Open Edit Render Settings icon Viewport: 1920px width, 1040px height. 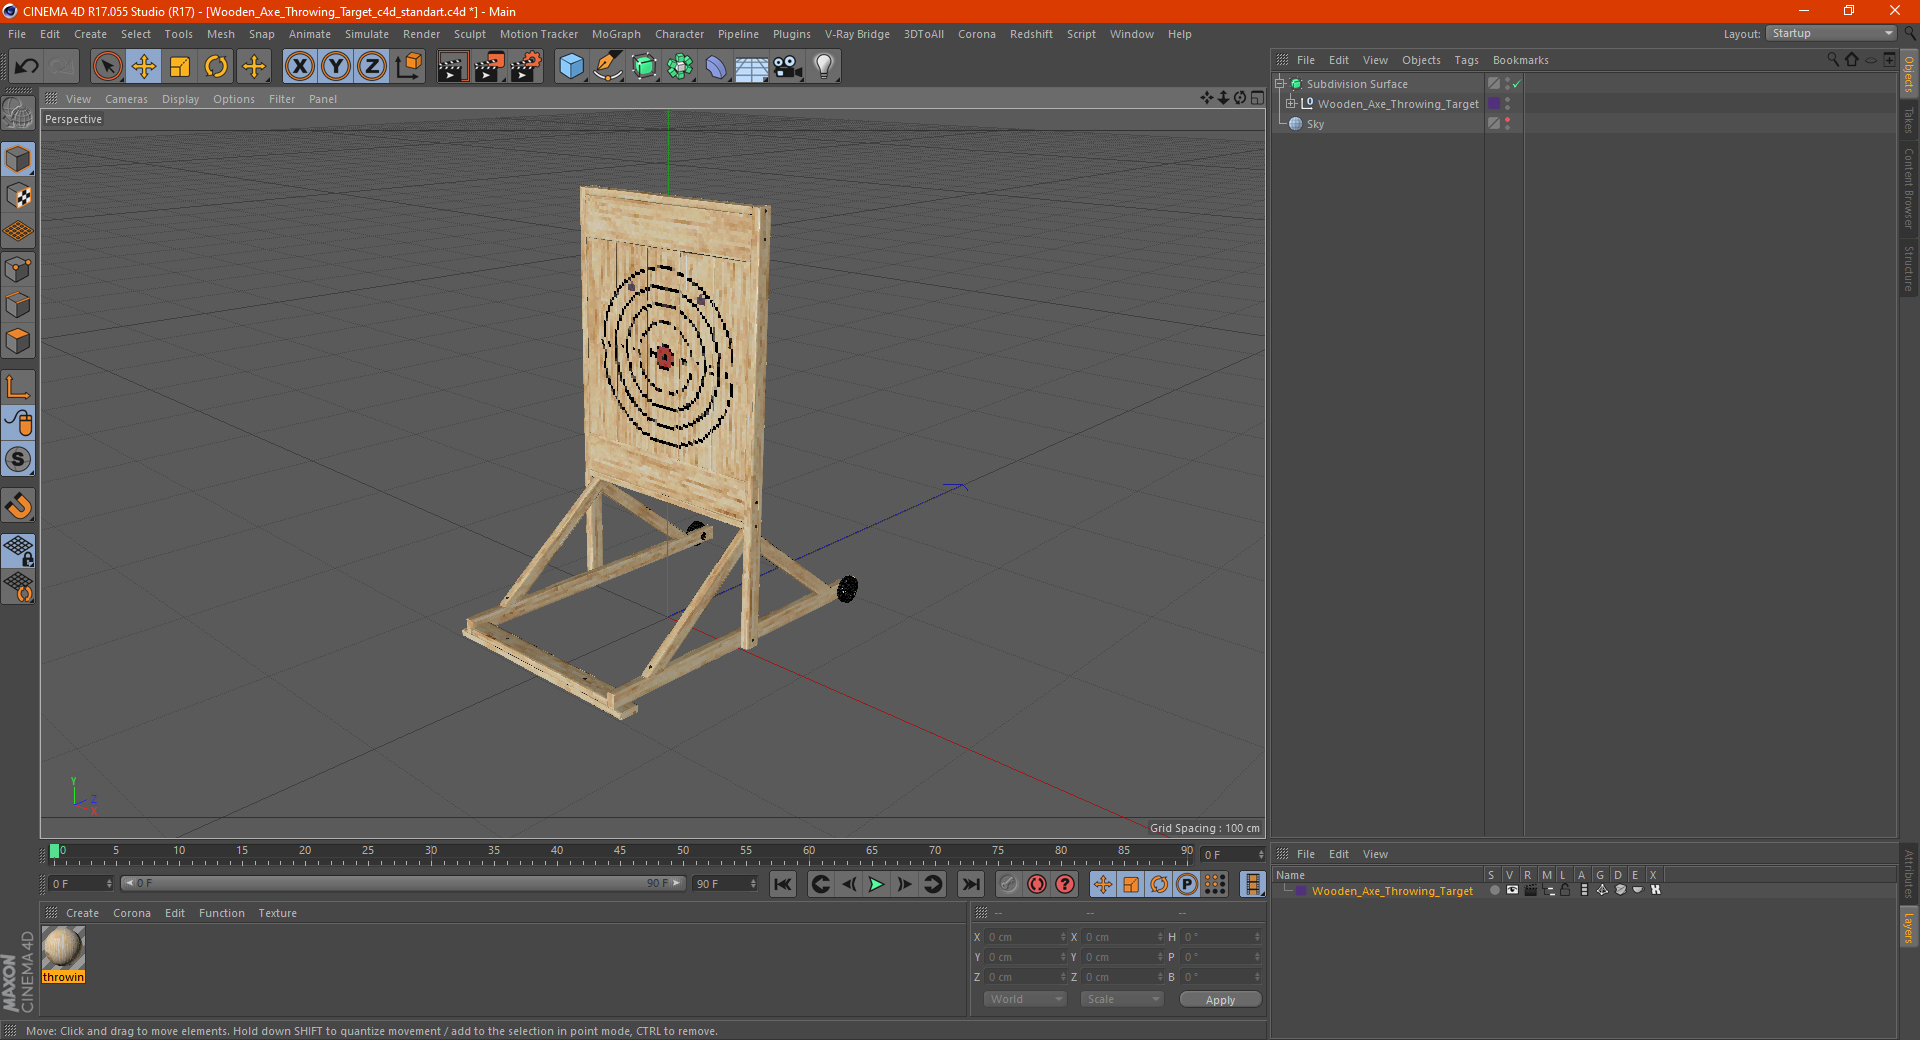526,67
